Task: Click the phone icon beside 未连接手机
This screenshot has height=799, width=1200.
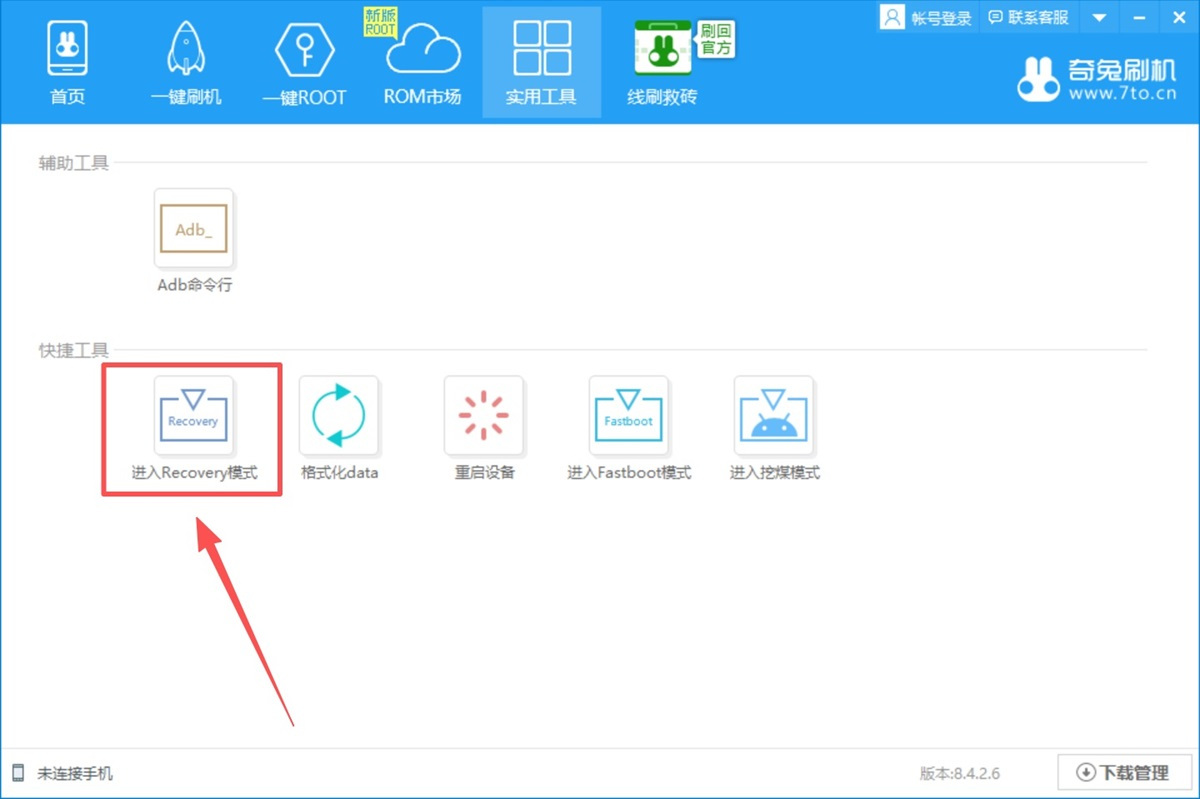Action: [18, 773]
